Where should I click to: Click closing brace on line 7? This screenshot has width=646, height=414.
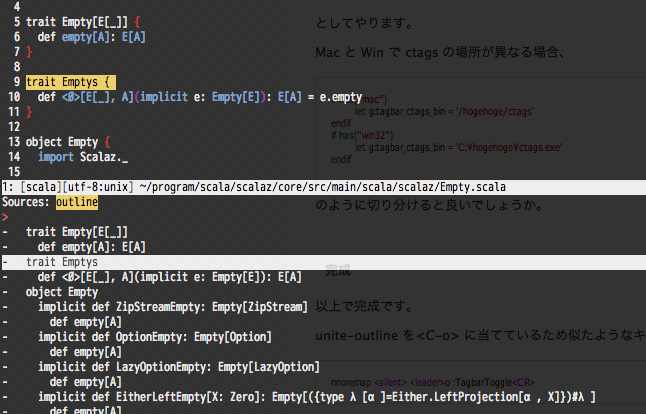coord(29,52)
